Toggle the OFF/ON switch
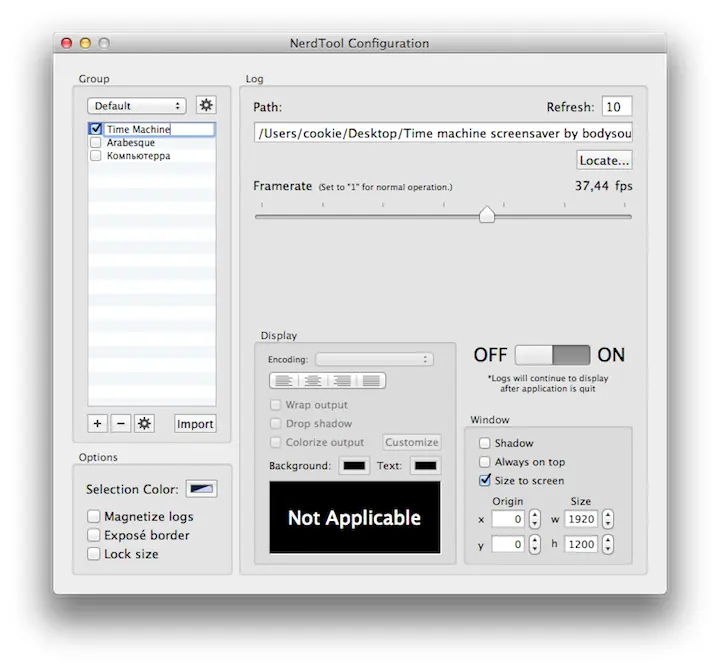This screenshot has height=668, width=720. (x=552, y=355)
